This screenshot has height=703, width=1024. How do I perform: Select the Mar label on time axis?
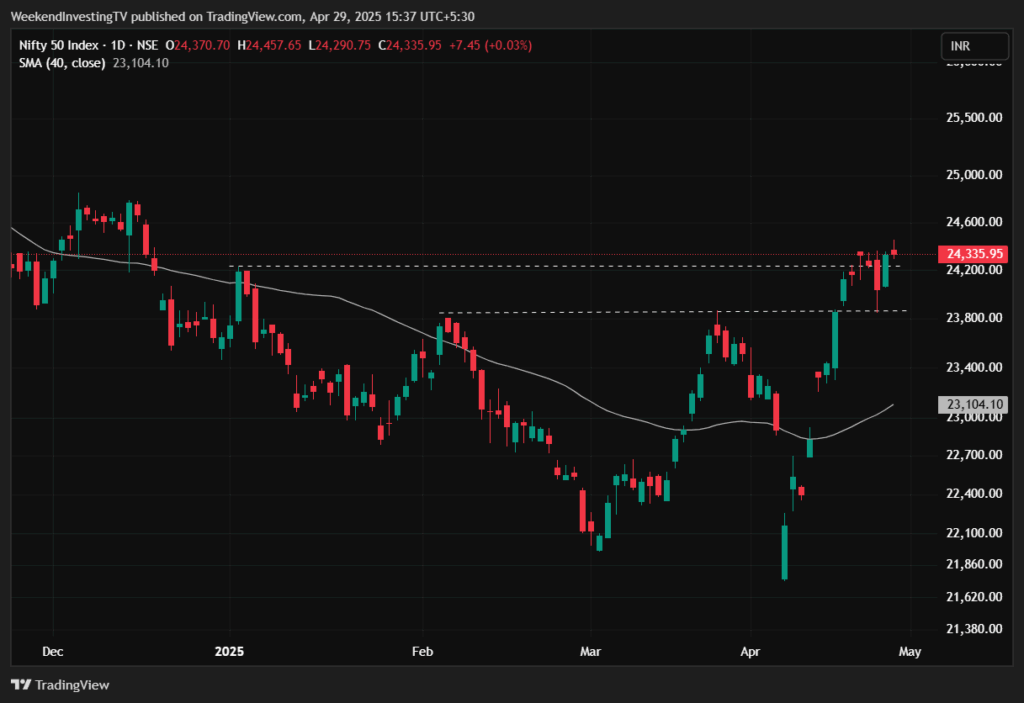(591, 651)
